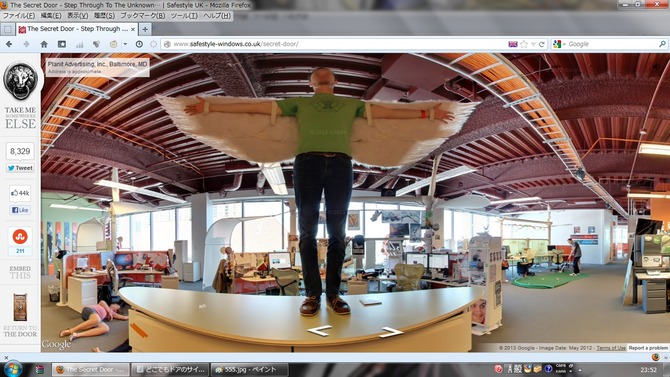Image resolution: width=670 pixels, height=377 pixels.
Task: Click the StumbleUpon share icon
Action: click(x=20, y=236)
